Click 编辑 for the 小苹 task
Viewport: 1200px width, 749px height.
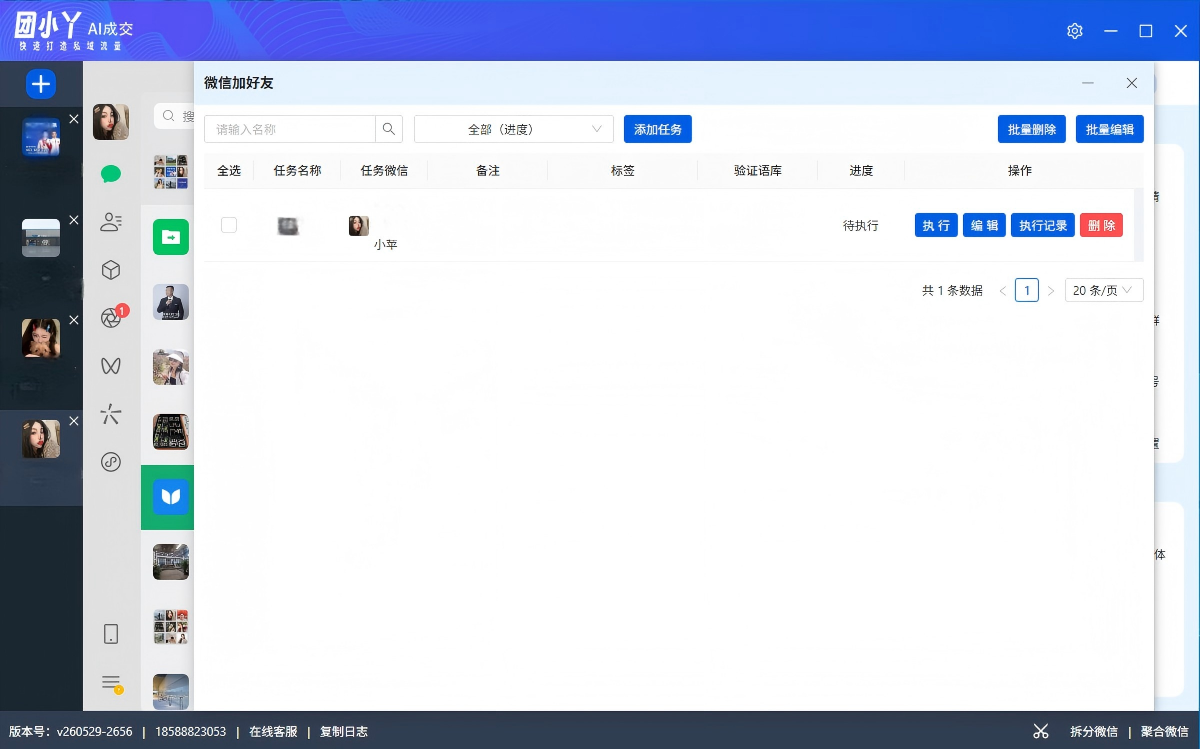(985, 225)
